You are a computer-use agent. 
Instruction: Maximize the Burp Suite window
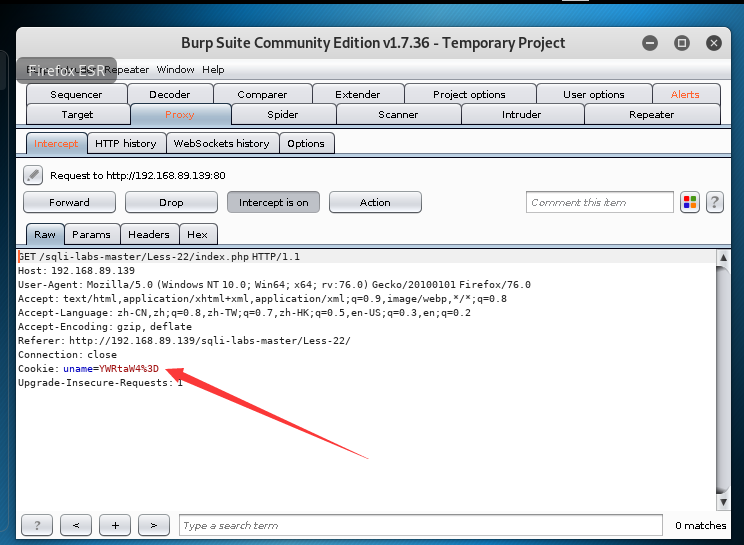(x=682, y=43)
